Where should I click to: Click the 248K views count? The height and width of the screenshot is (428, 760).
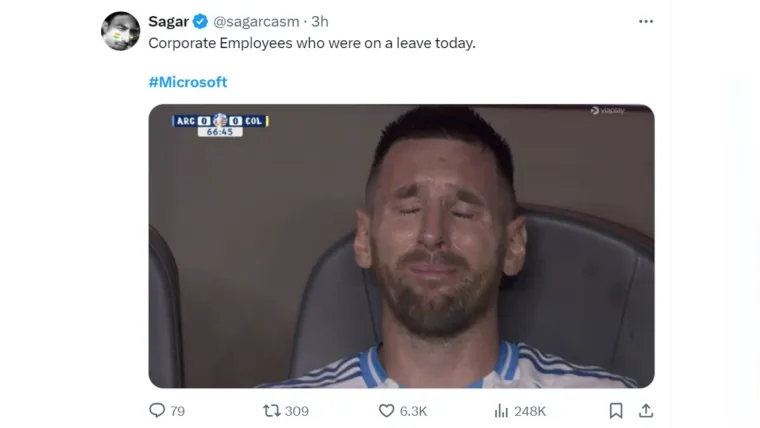530,410
